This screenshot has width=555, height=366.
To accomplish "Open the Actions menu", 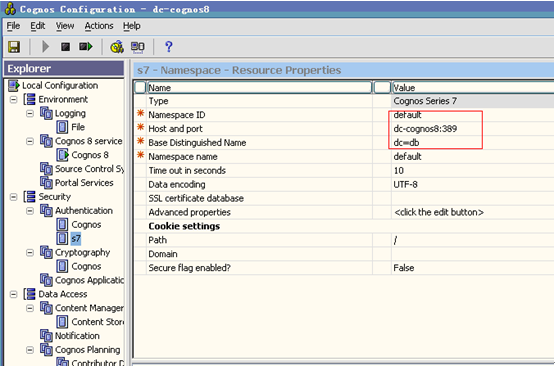I will (x=99, y=26).
